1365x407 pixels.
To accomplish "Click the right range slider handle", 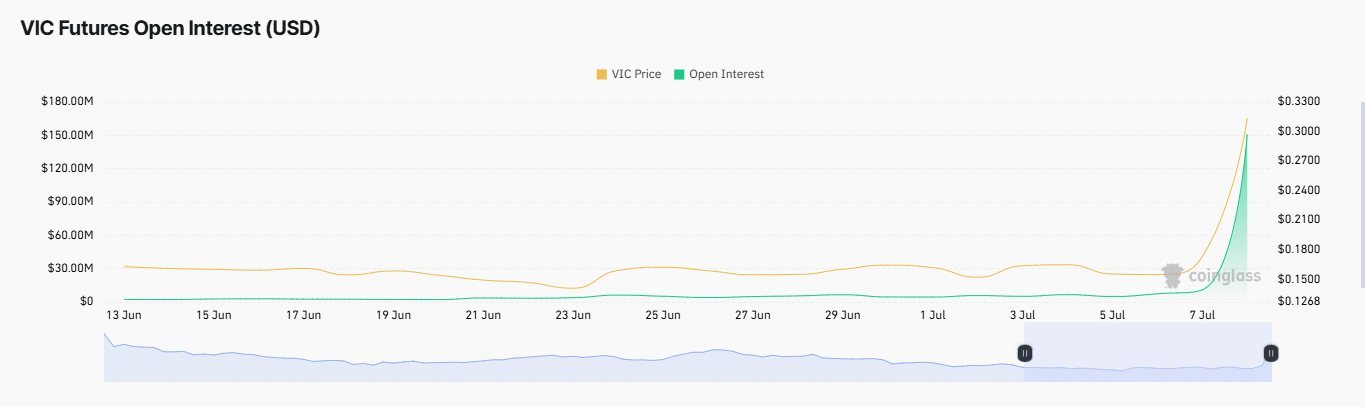I will (x=1270, y=353).
